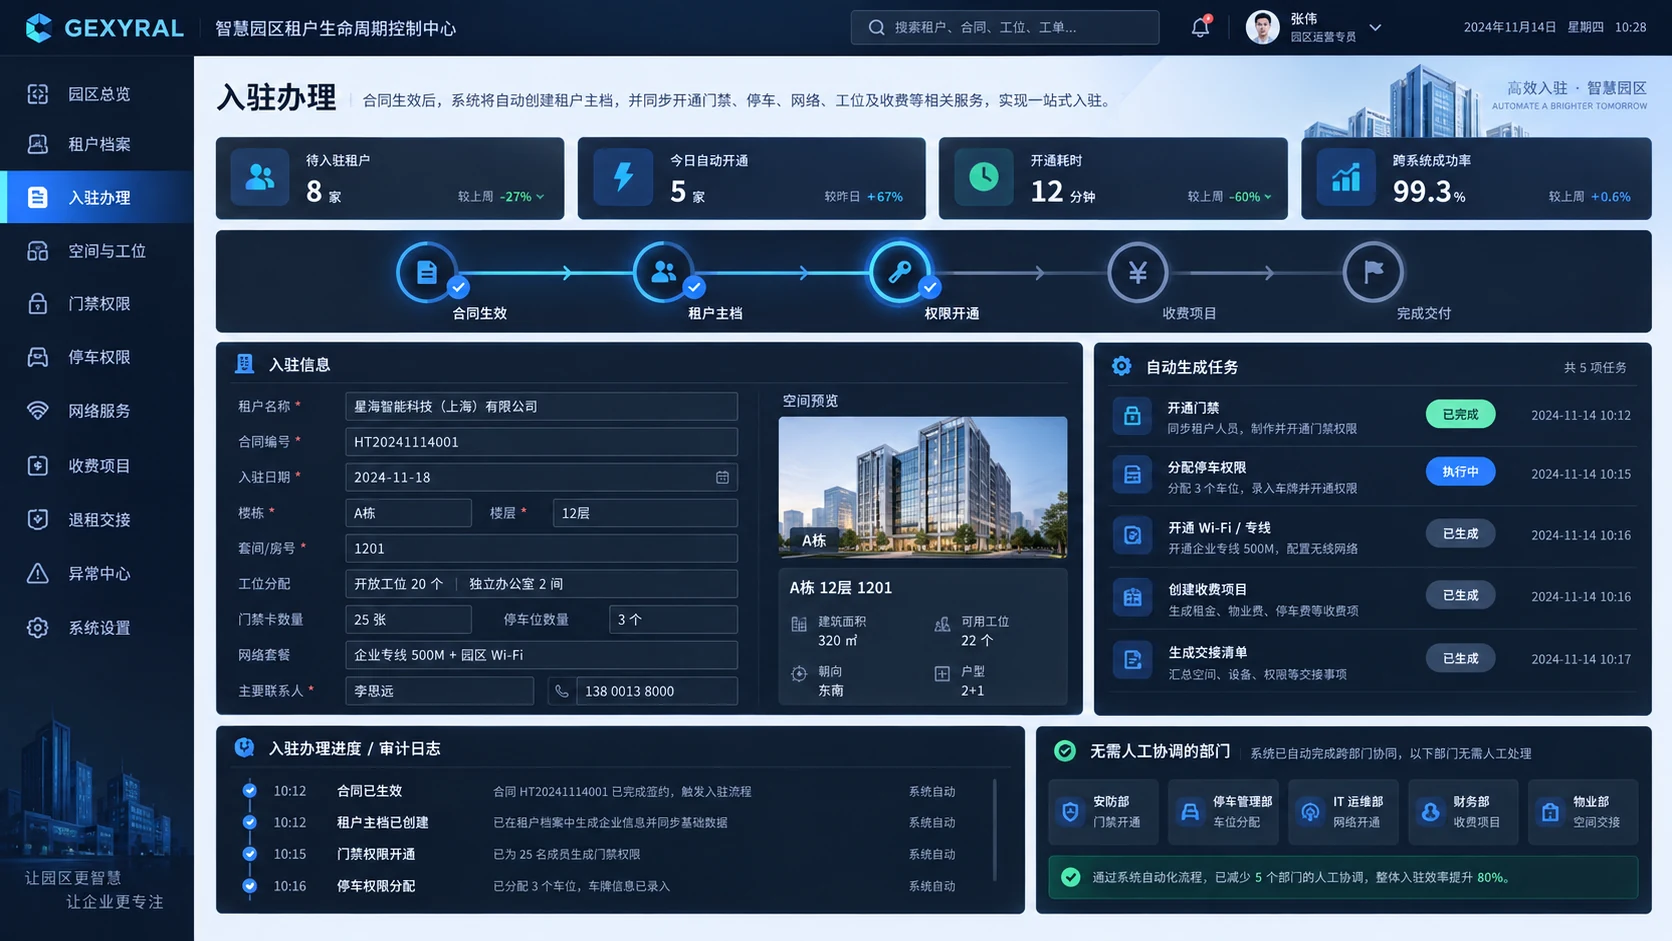This screenshot has height=941, width=1672.
Task: Expand the user account dropdown arrow
Action: pos(1376,28)
